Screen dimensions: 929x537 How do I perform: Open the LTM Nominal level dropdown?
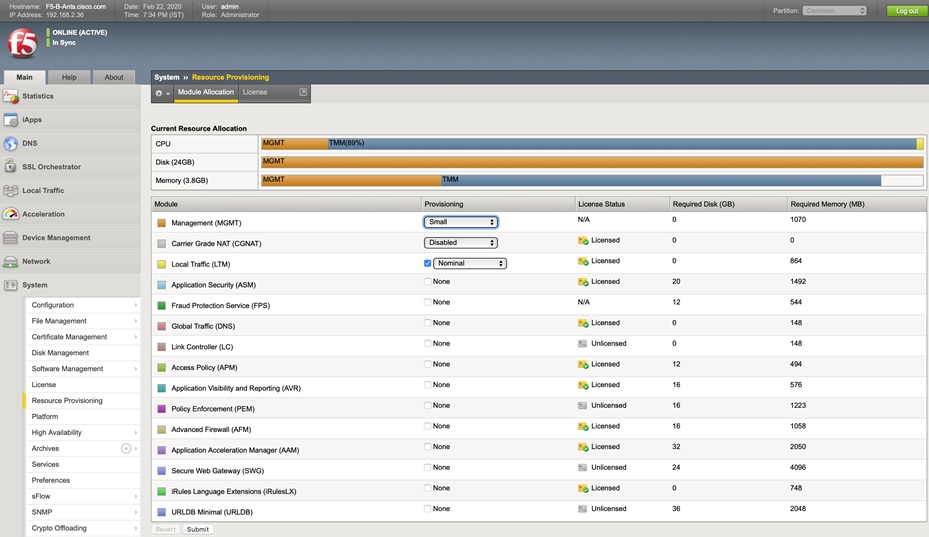tap(470, 263)
